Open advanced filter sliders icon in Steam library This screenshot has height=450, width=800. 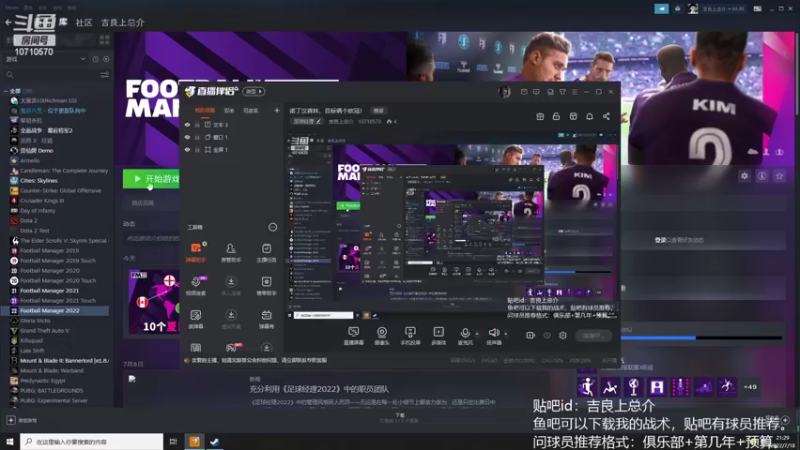(105, 75)
